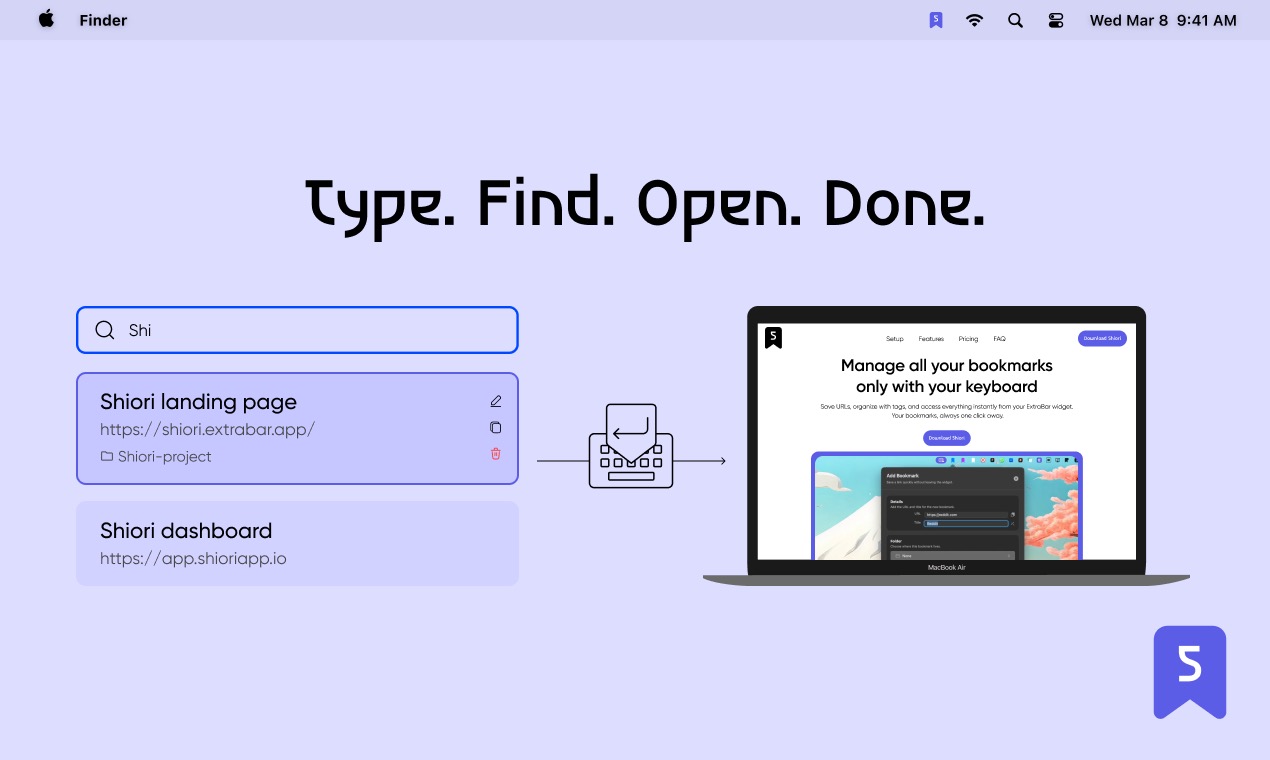Click the Download Shiori hero button
Viewport: 1270px width, 760px height.
coord(945,437)
